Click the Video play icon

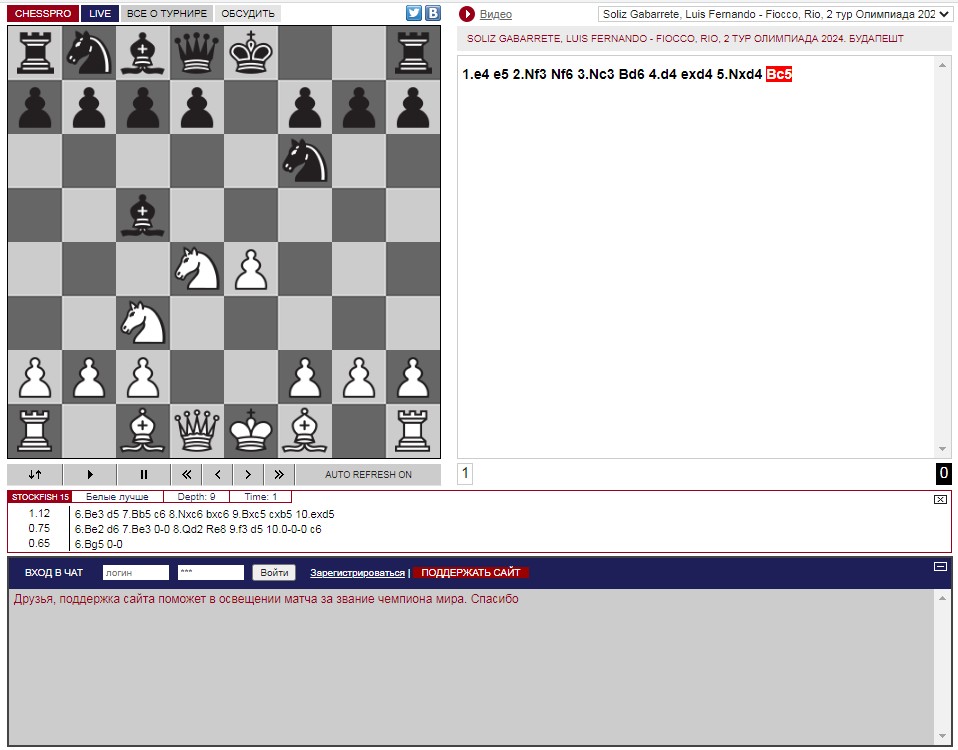[x=466, y=14]
